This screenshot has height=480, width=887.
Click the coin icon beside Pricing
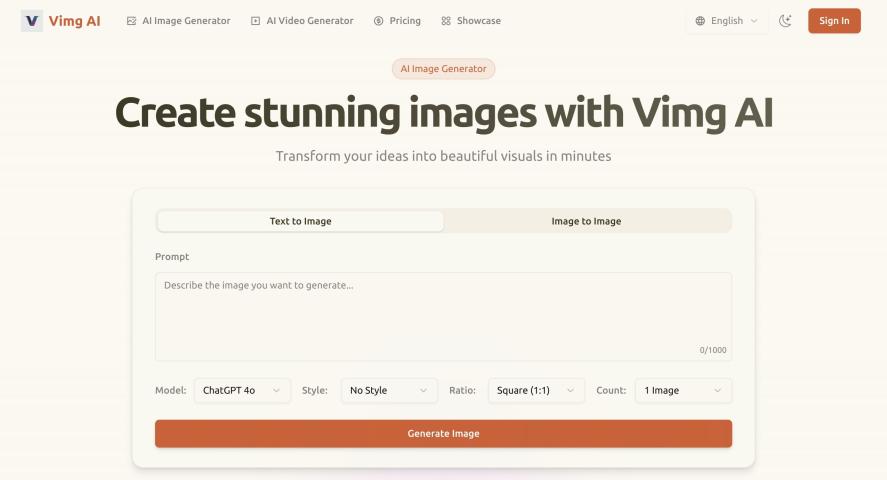pos(378,21)
